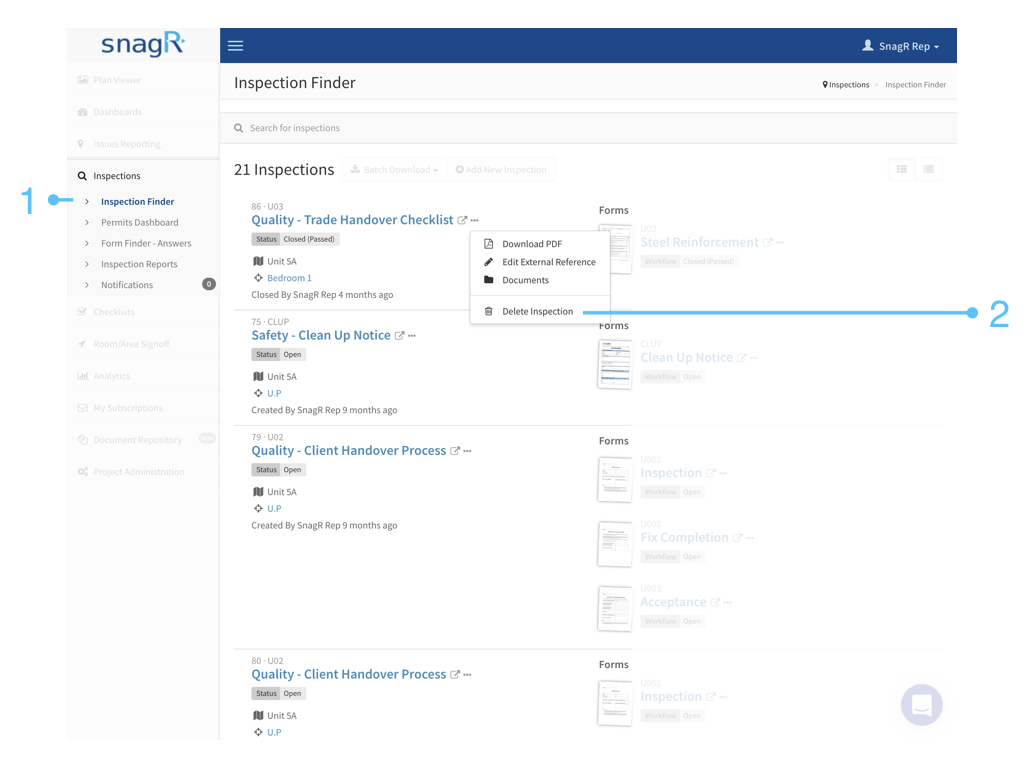This screenshot has height=768, width=1024.
Task: Click the Bedroom 1 location link
Action: point(289,278)
